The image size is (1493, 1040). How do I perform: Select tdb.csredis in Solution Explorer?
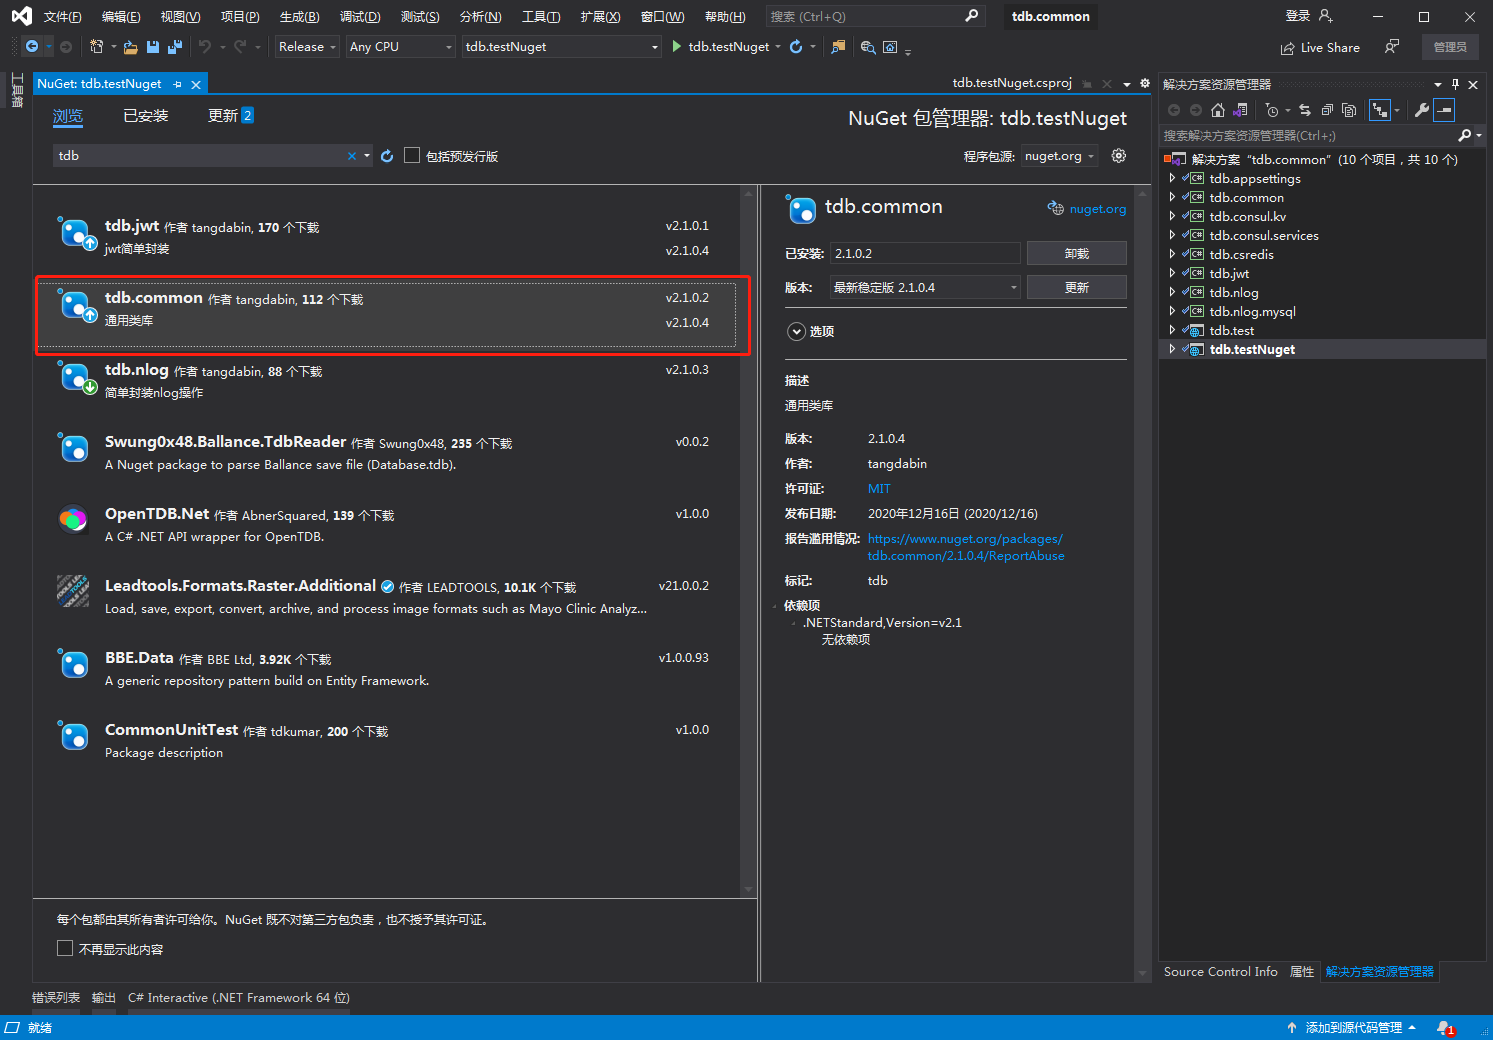pos(1241,254)
